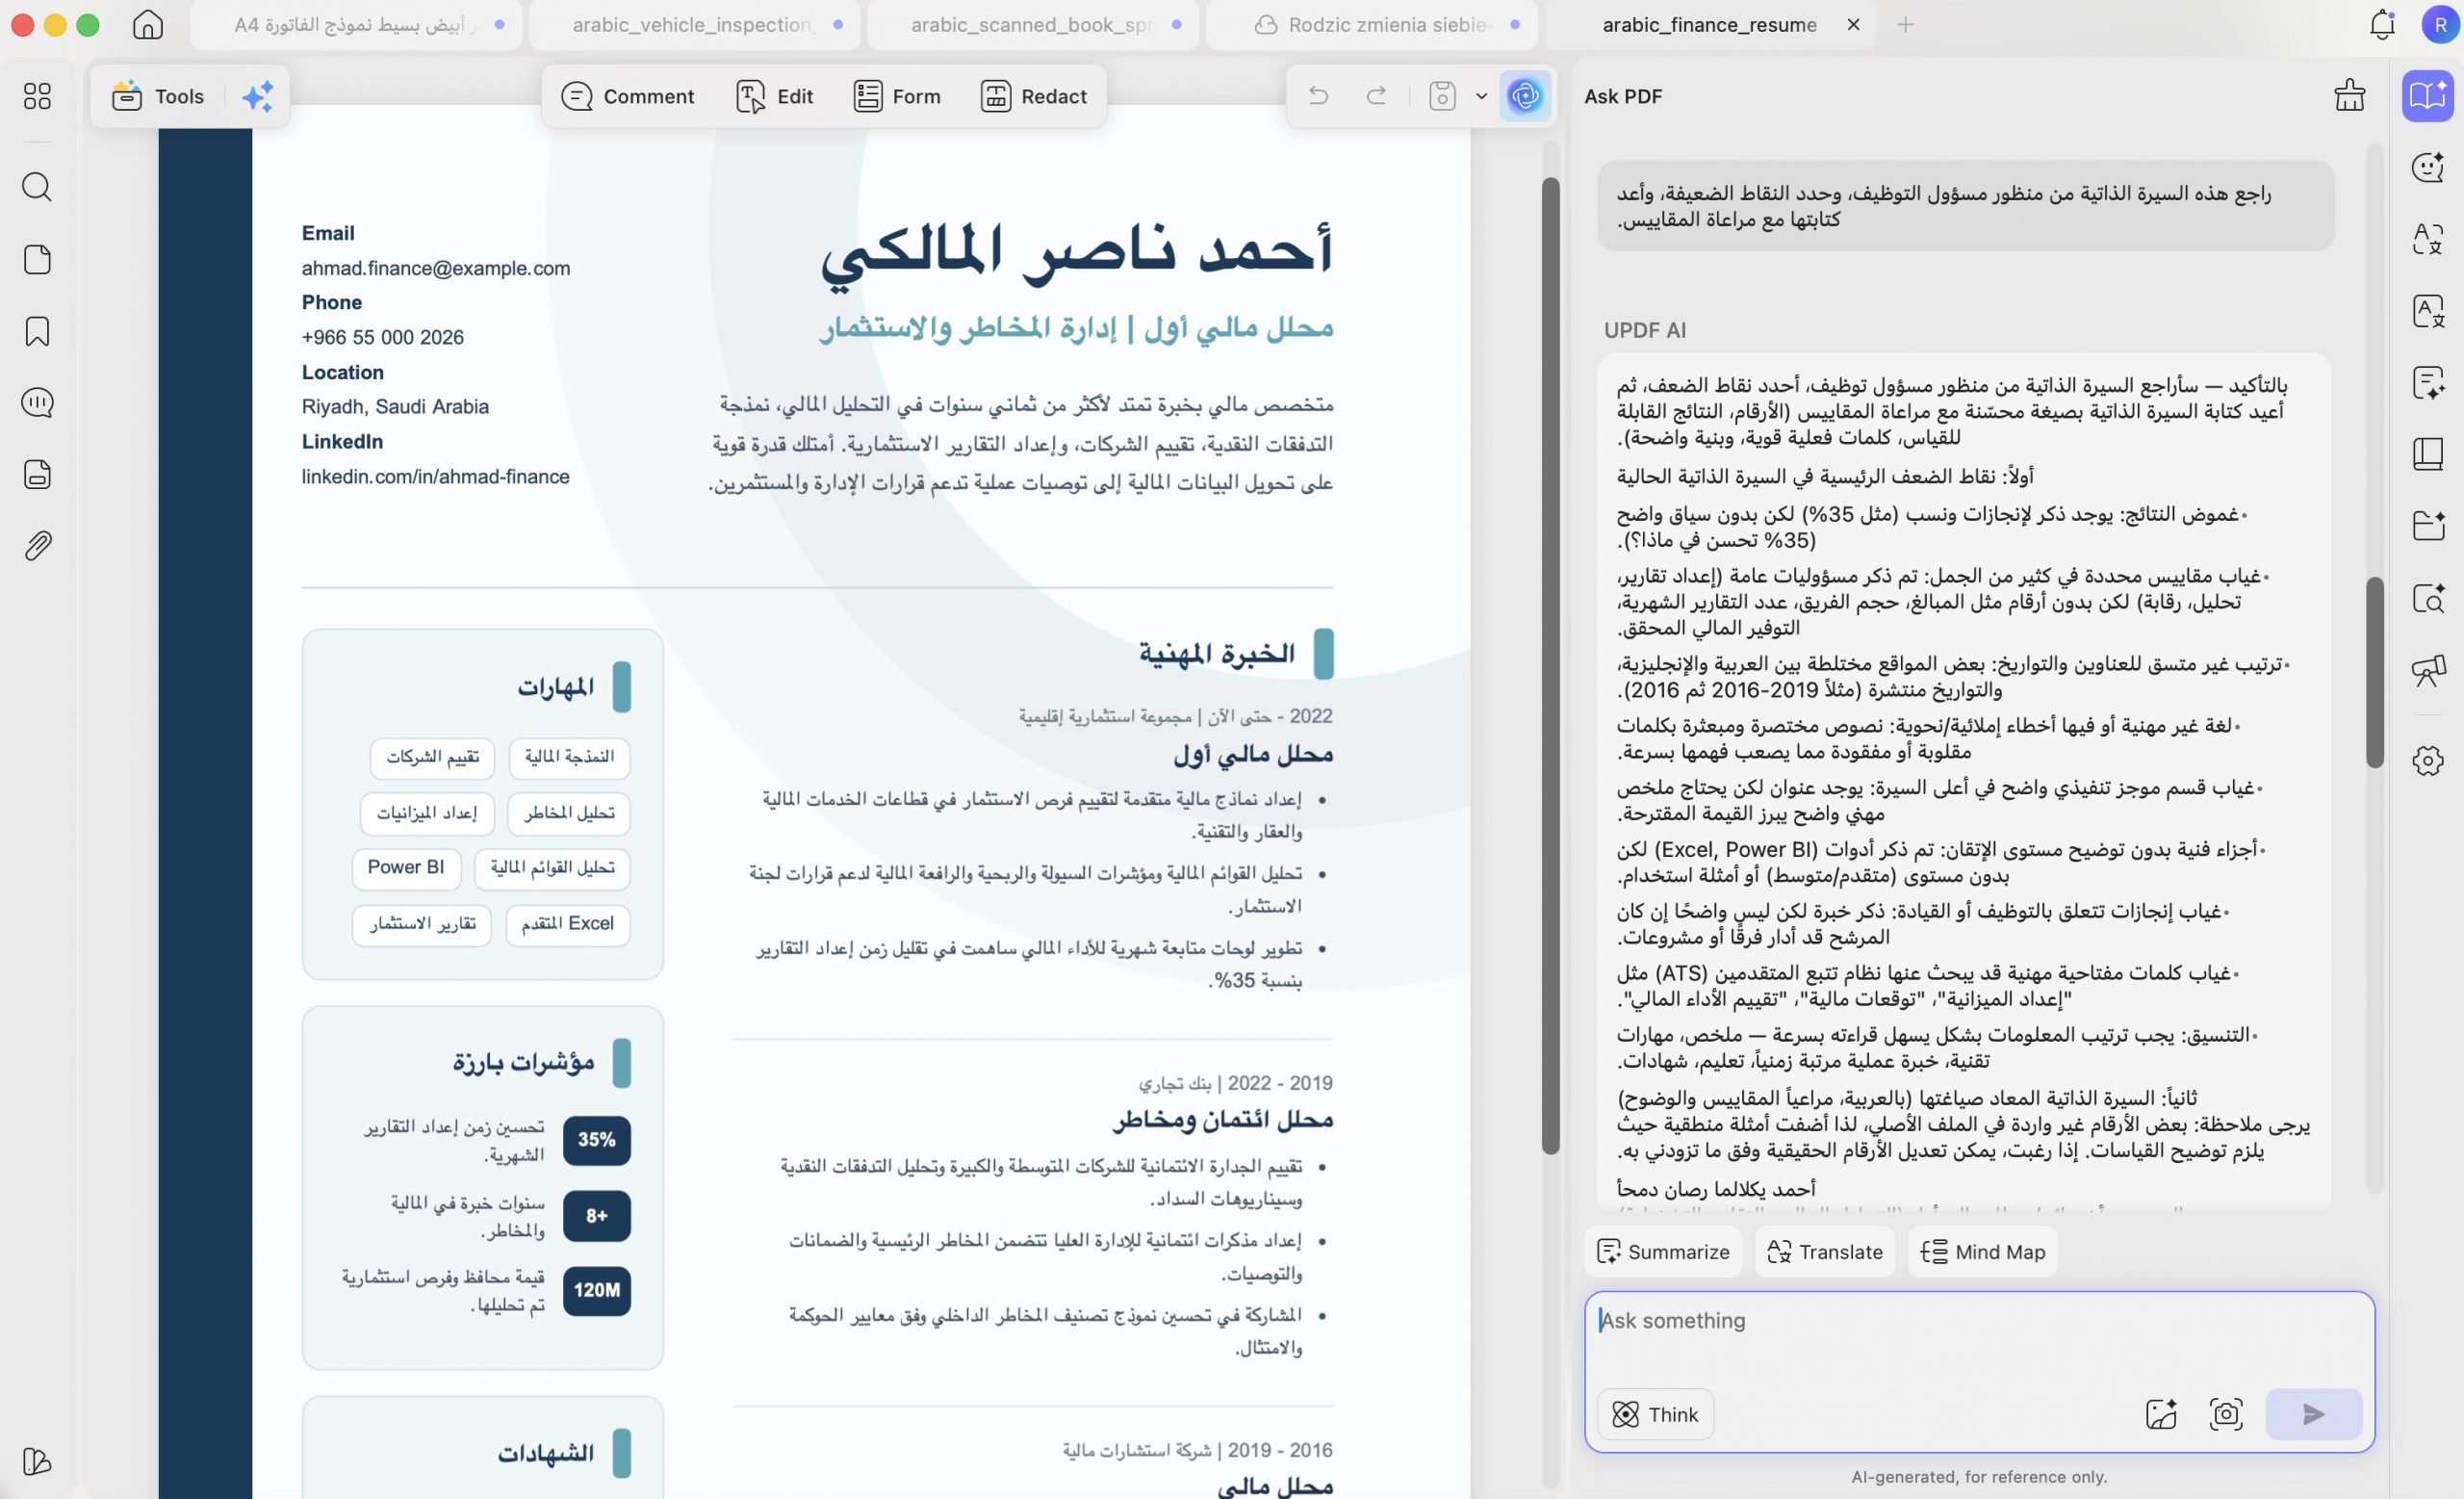Click the Riyadh, Saudi Arabia location text
2464x1499 pixels.
tap(395, 407)
